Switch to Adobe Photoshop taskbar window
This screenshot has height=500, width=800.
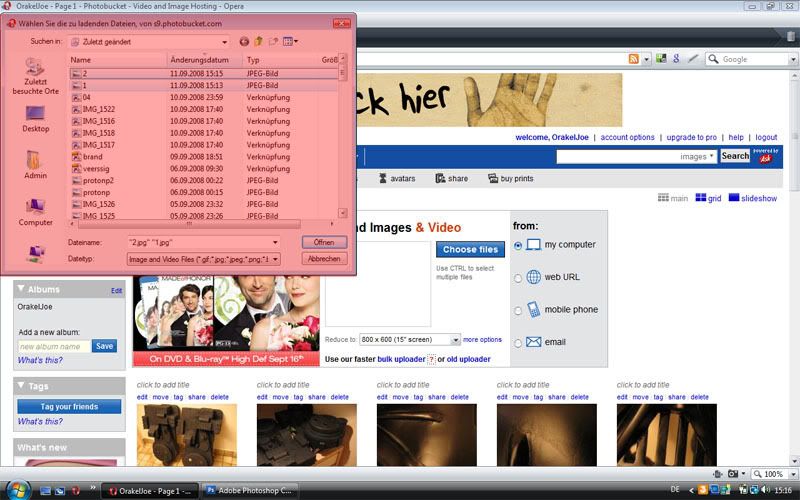(x=249, y=491)
